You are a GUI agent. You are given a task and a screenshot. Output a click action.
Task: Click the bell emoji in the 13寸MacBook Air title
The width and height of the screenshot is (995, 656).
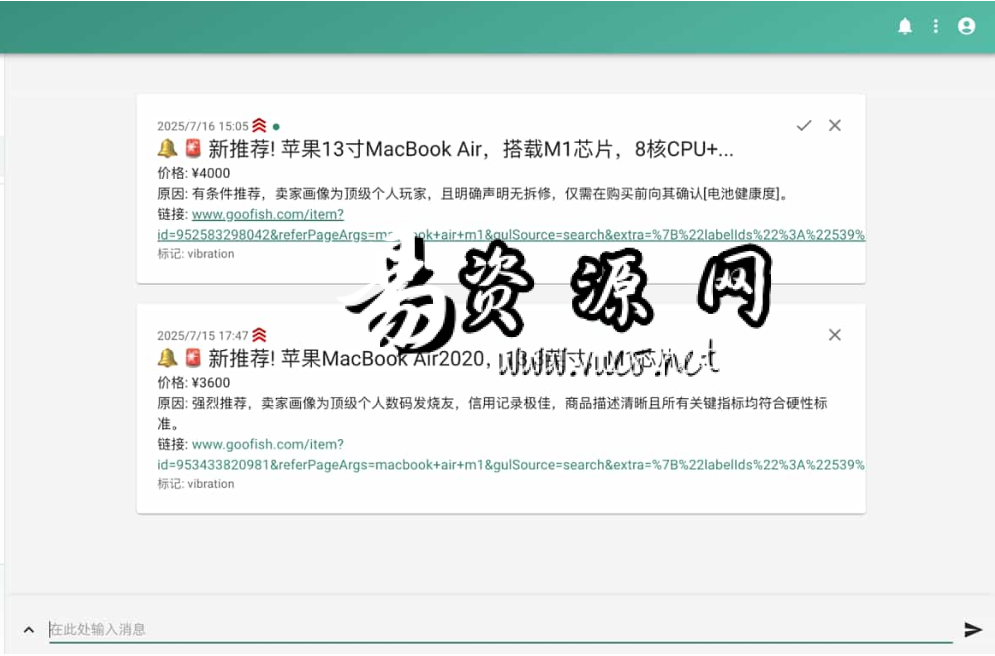[x=168, y=148]
